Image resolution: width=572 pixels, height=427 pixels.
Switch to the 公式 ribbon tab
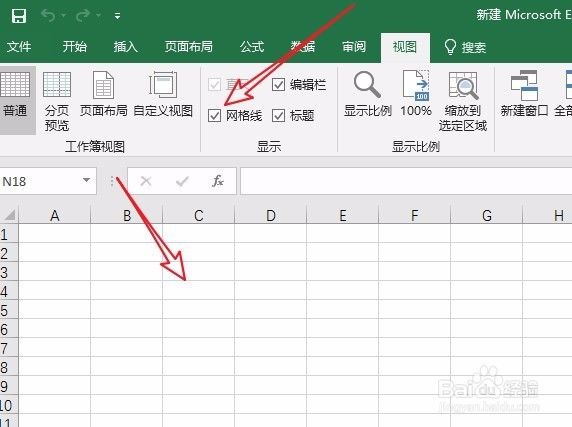coord(252,47)
